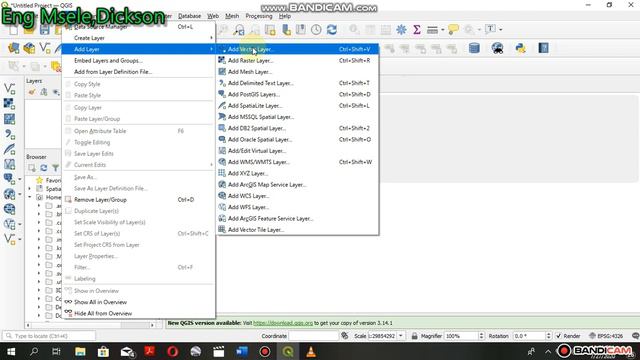640x360 pixels.
Task: Click the Coordinate input field
Action: pos(314,336)
